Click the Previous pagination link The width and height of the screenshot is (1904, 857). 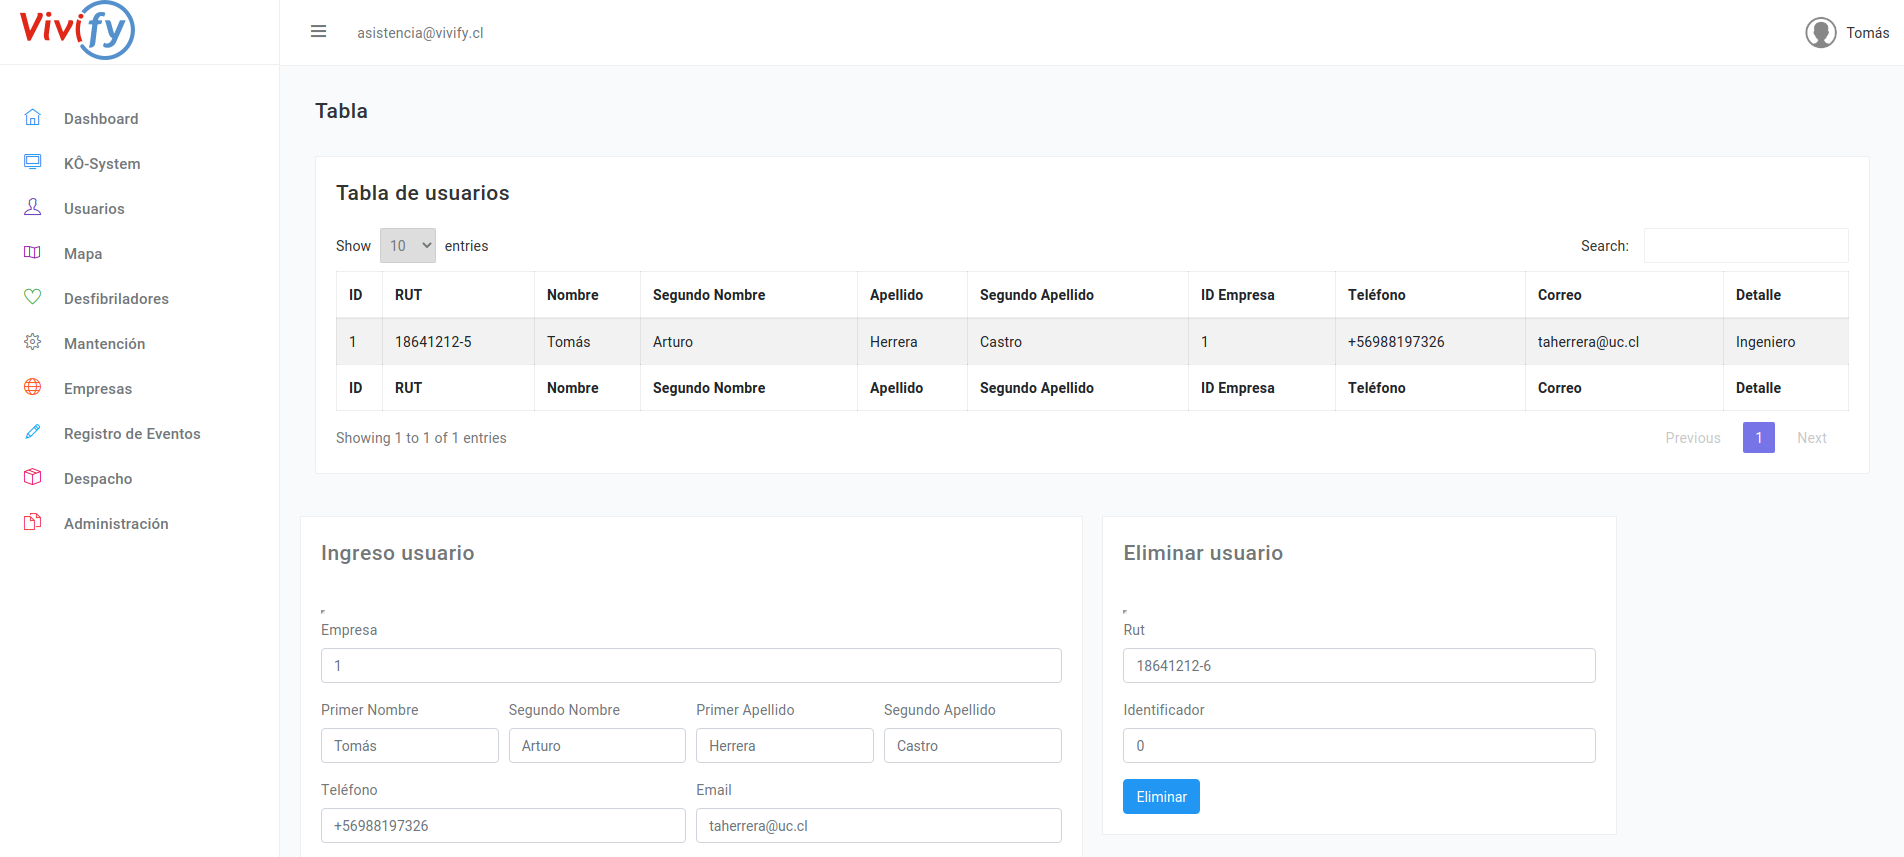tap(1693, 438)
